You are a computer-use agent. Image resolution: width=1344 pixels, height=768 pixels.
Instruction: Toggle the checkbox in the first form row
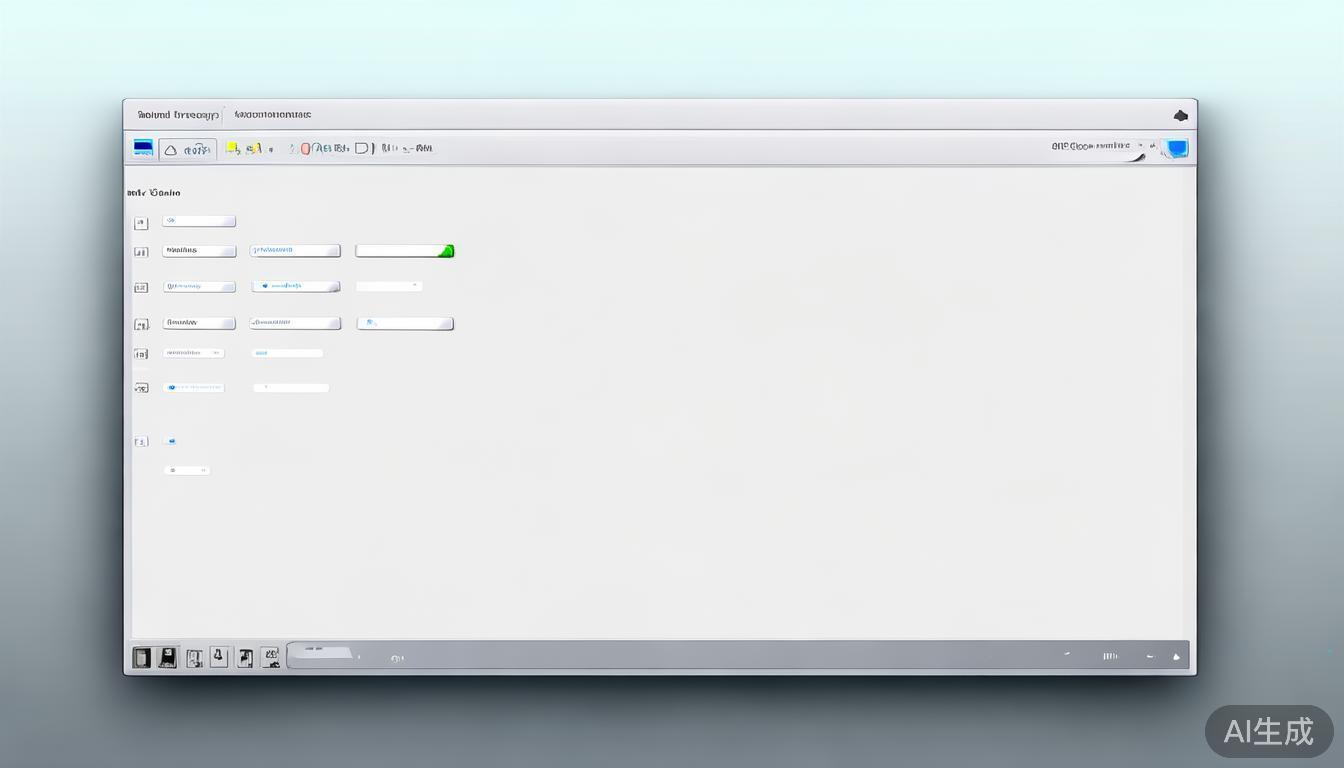141,223
